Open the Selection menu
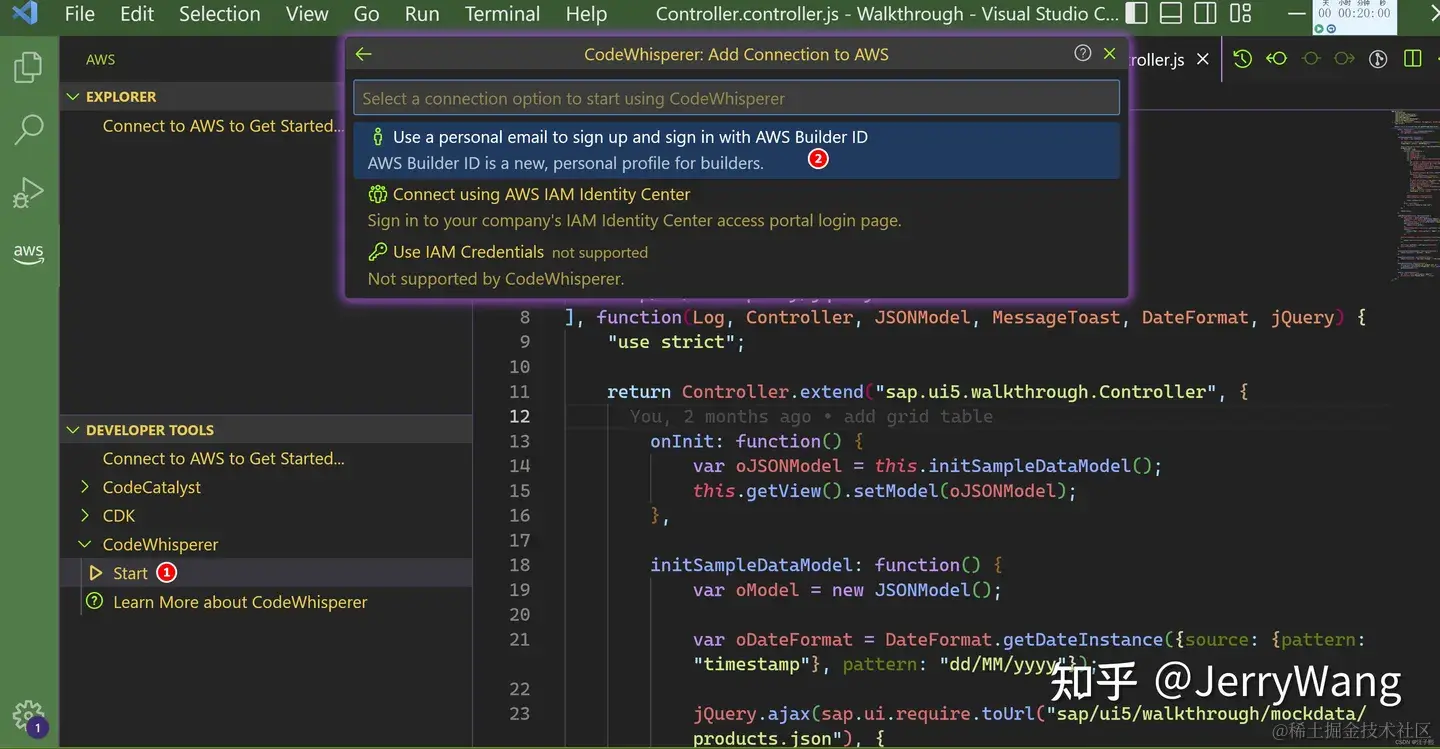This screenshot has height=749, width=1440. 220,14
